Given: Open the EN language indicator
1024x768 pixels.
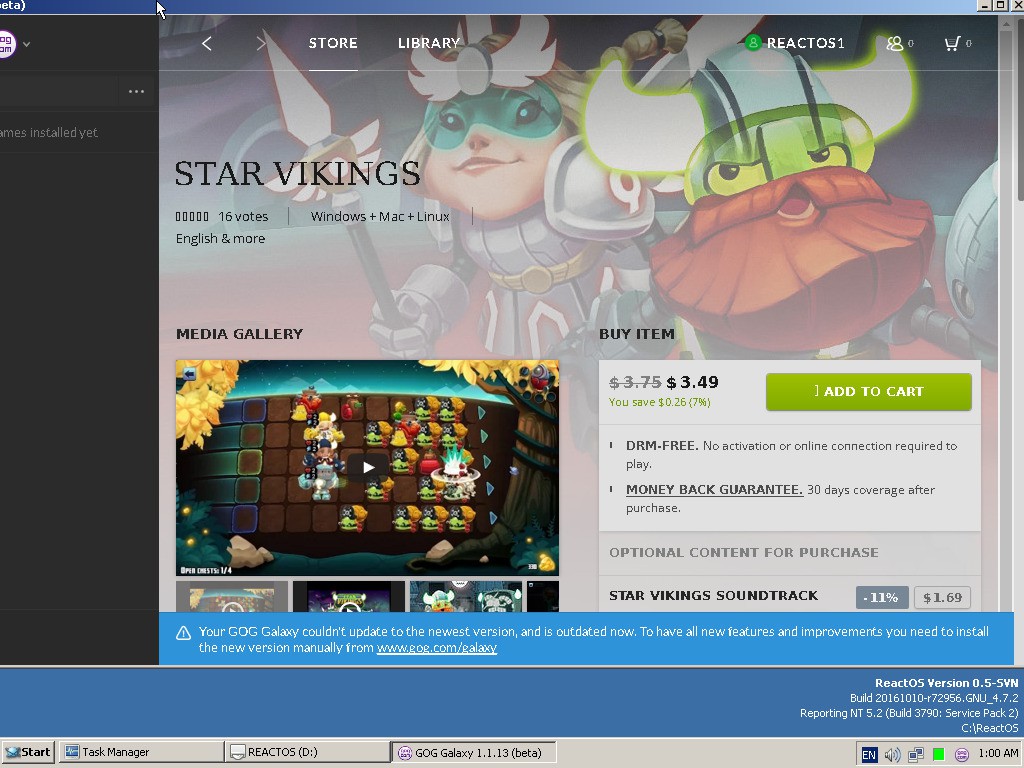Looking at the screenshot, I should tap(869, 754).
